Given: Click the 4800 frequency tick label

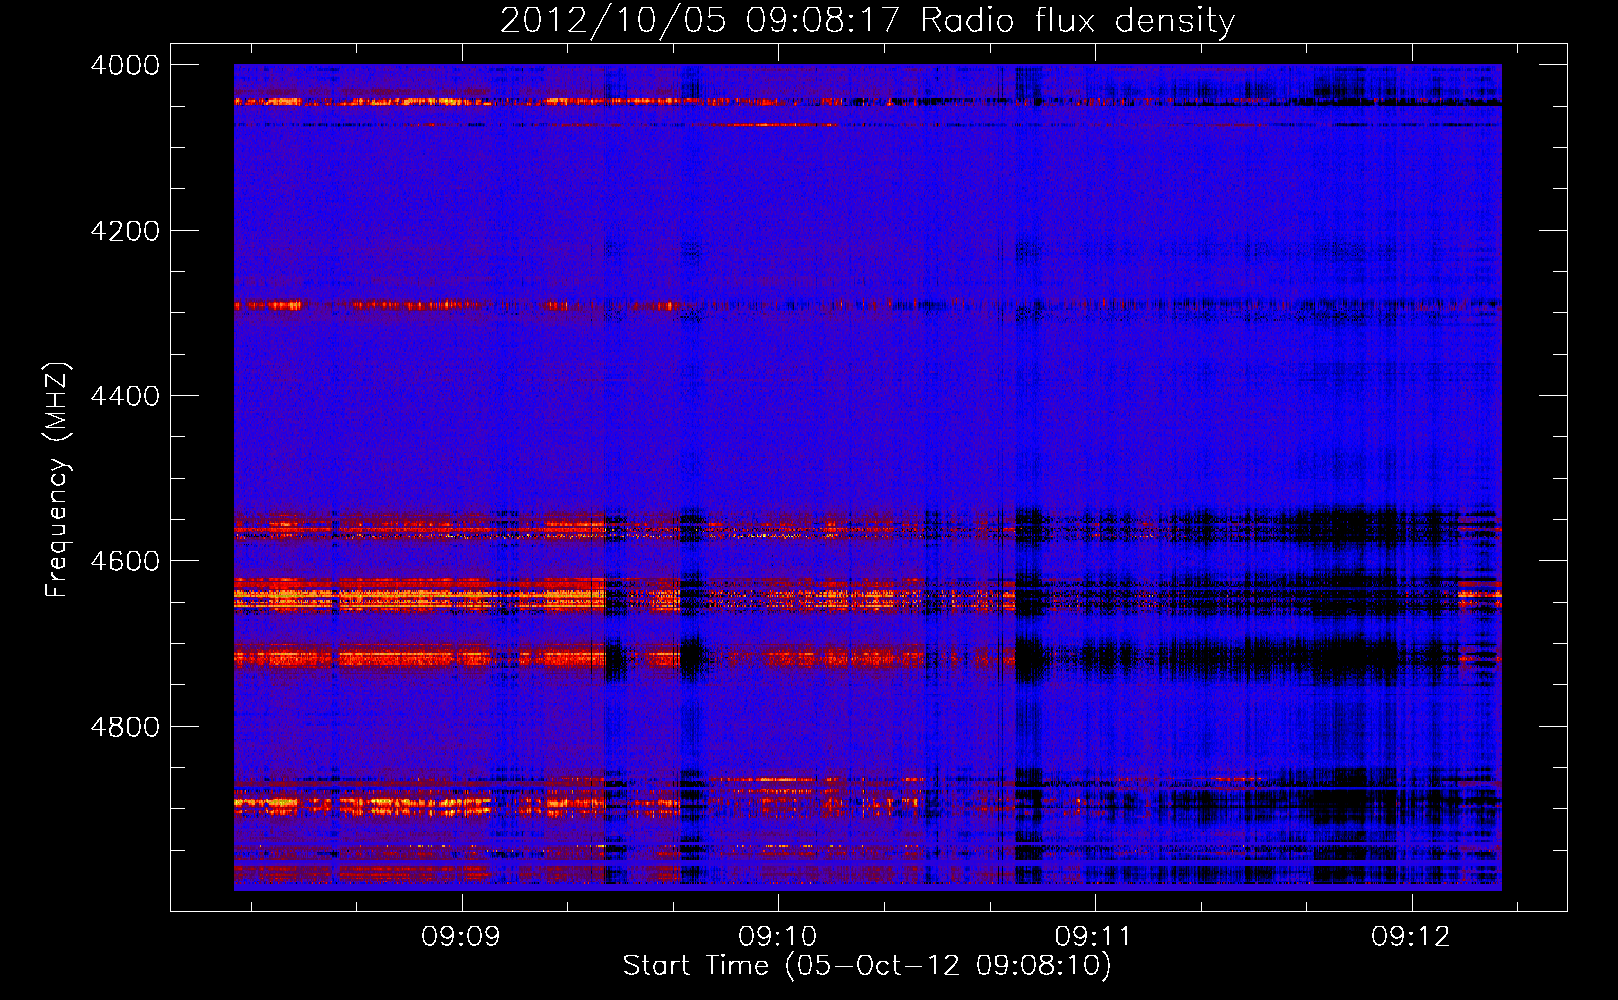Looking at the screenshot, I should pyautogui.click(x=125, y=727).
